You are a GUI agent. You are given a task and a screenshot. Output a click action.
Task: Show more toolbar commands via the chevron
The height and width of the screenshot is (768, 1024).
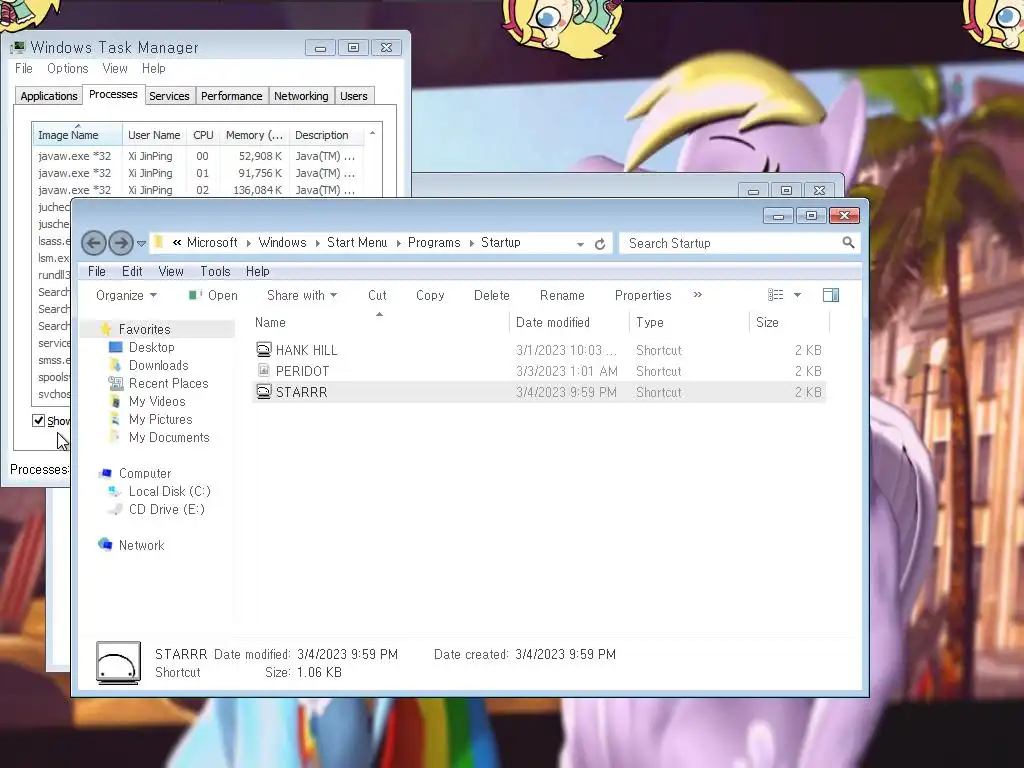[x=697, y=295]
